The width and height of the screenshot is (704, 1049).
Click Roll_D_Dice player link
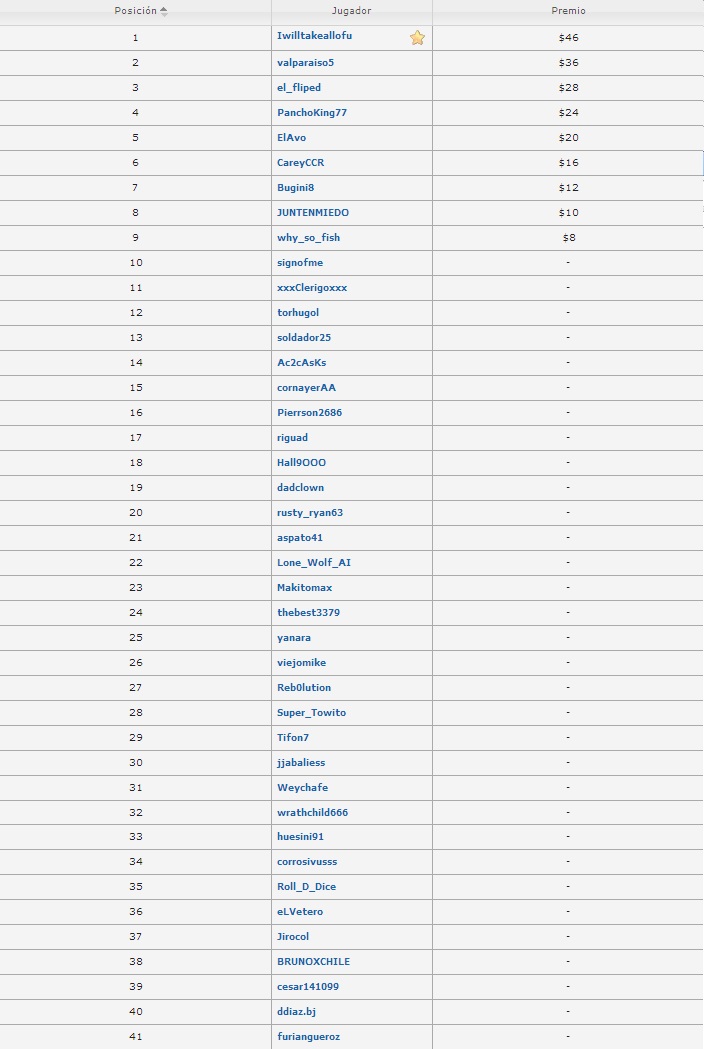[x=306, y=886]
